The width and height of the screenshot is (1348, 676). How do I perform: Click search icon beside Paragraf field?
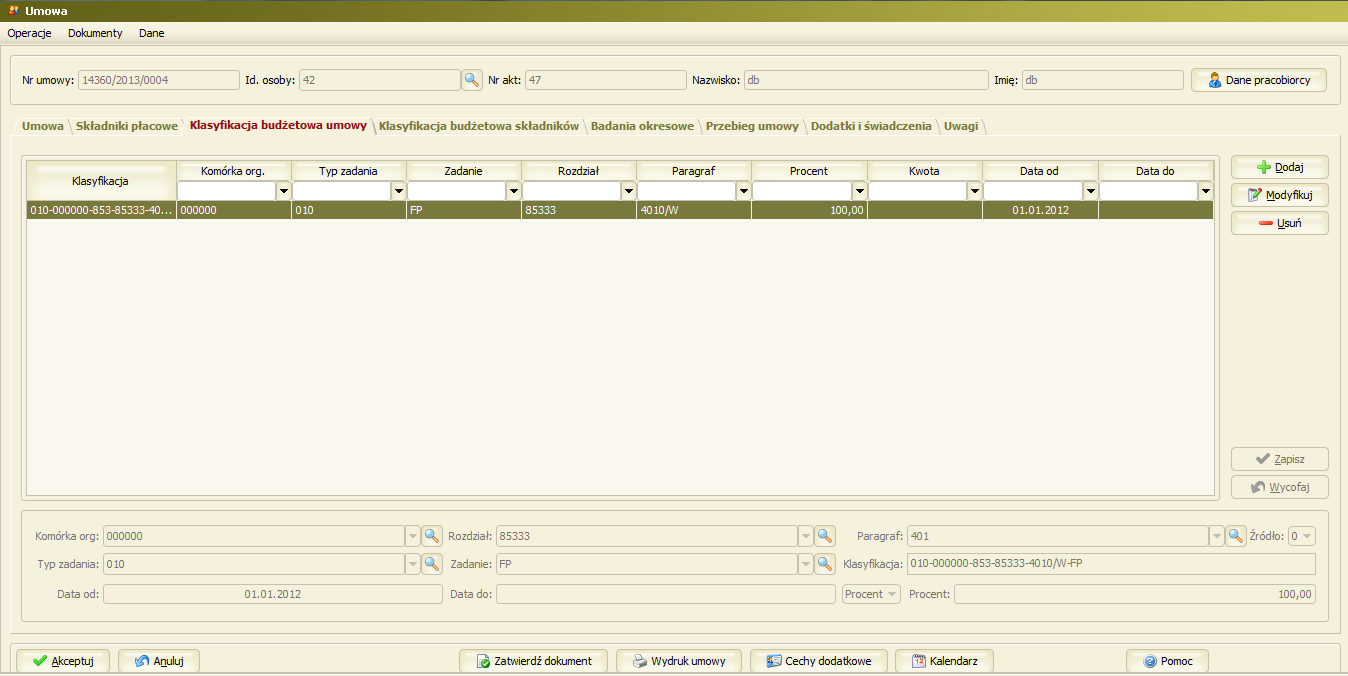(x=1236, y=536)
